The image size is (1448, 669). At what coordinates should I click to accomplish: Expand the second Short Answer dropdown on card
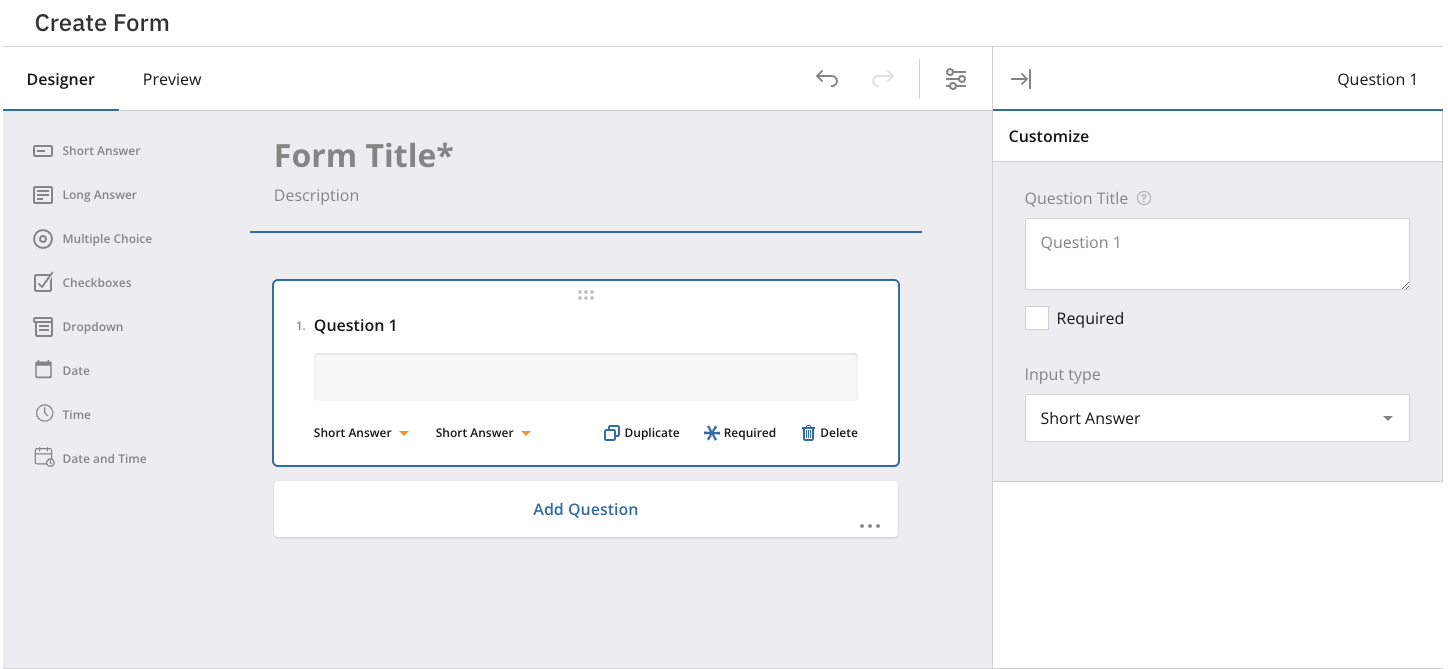click(x=483, y=433)
